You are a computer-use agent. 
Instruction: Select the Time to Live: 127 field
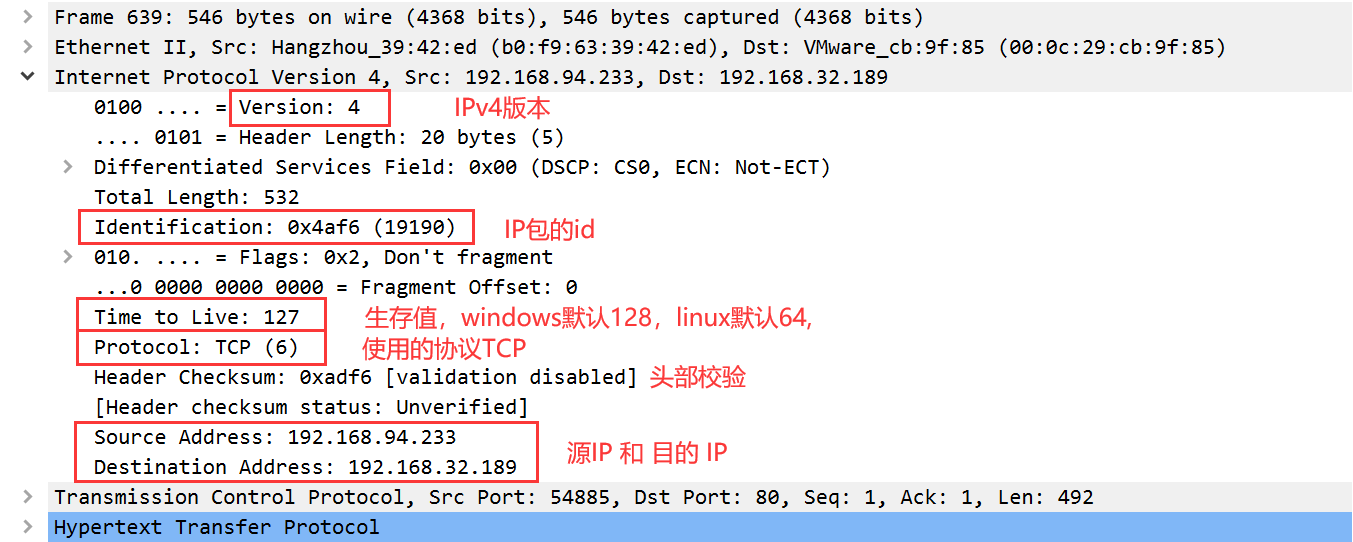pos(196,317)
